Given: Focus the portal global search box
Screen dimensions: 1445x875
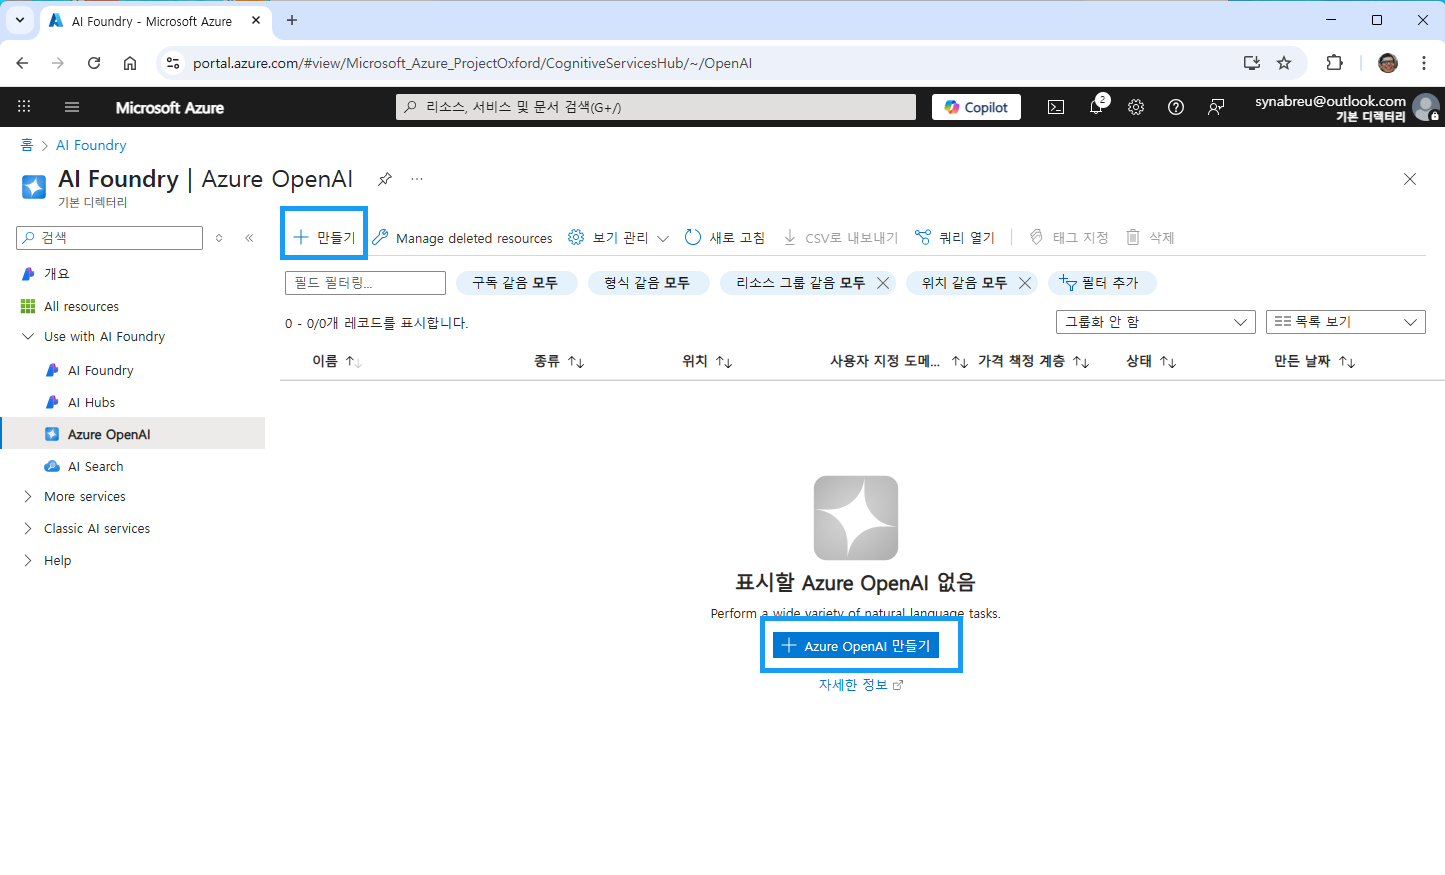Looking at the screenshot, I should coord(656,107).
